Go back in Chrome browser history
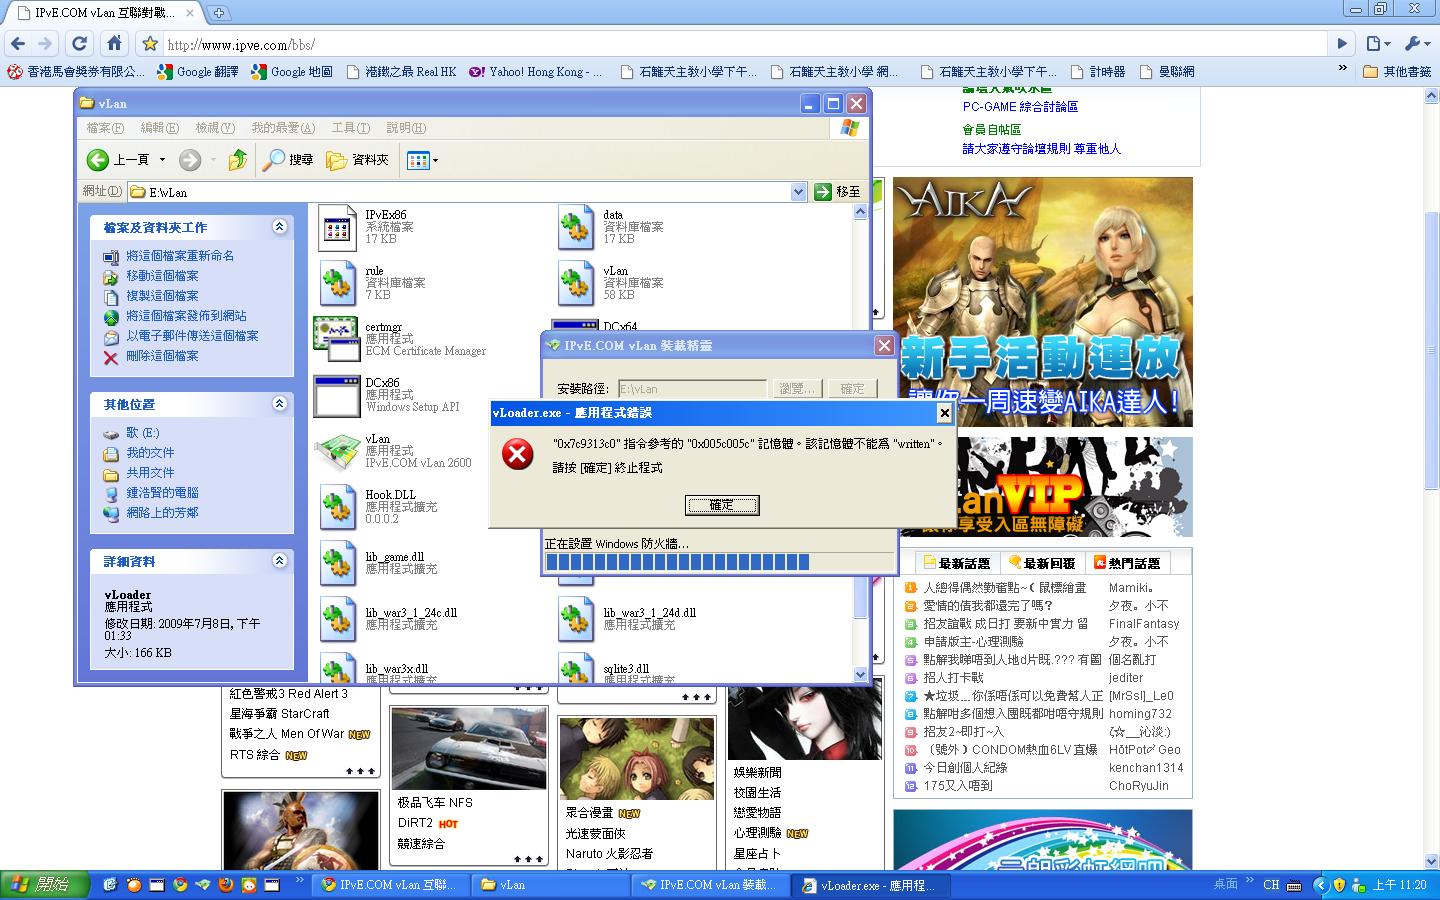The width and height of the screenshot is (1440, 900). click(x=17, y=43)
